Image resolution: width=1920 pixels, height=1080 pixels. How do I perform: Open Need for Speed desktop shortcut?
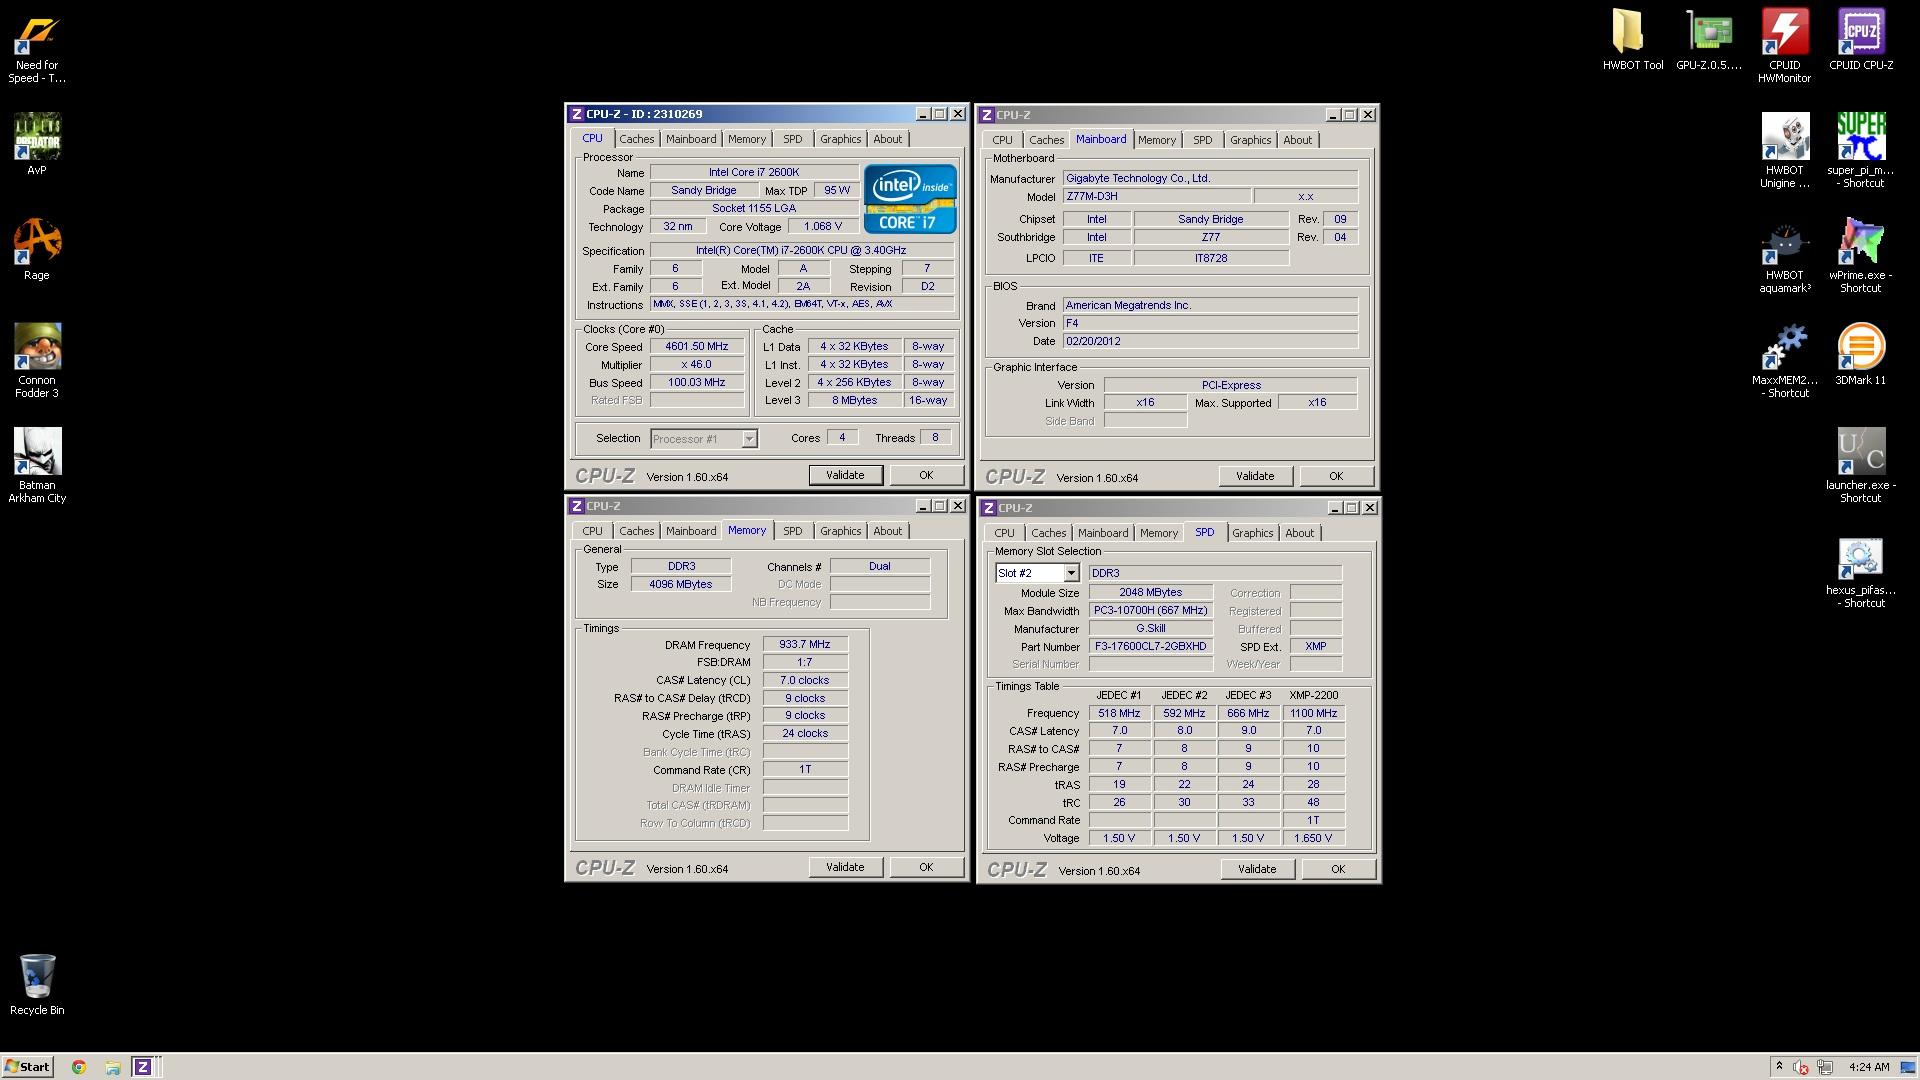(37, 48)
